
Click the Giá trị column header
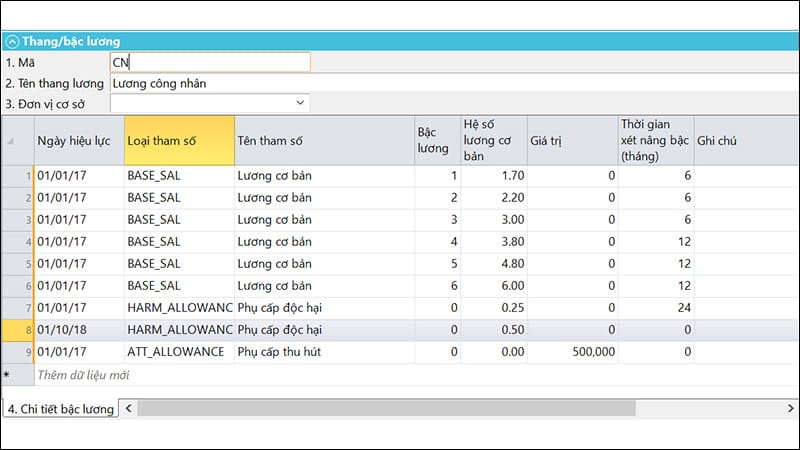coord(572,140)
